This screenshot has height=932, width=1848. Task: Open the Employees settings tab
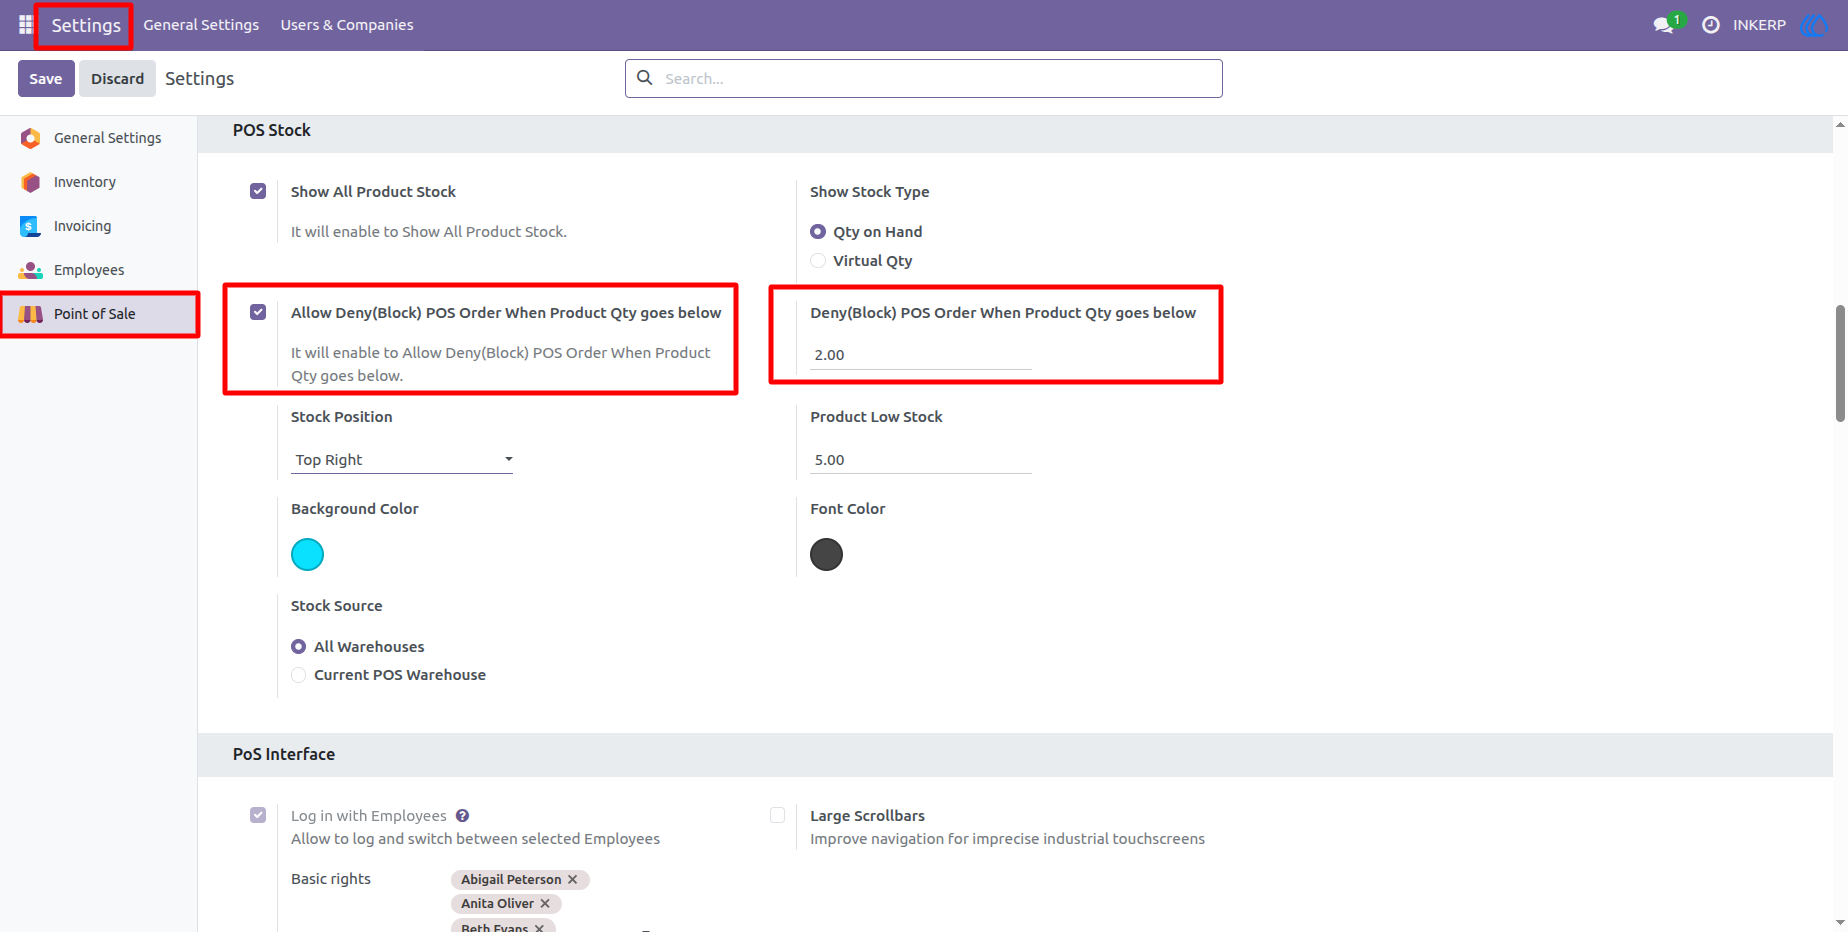tap(99, 270)
